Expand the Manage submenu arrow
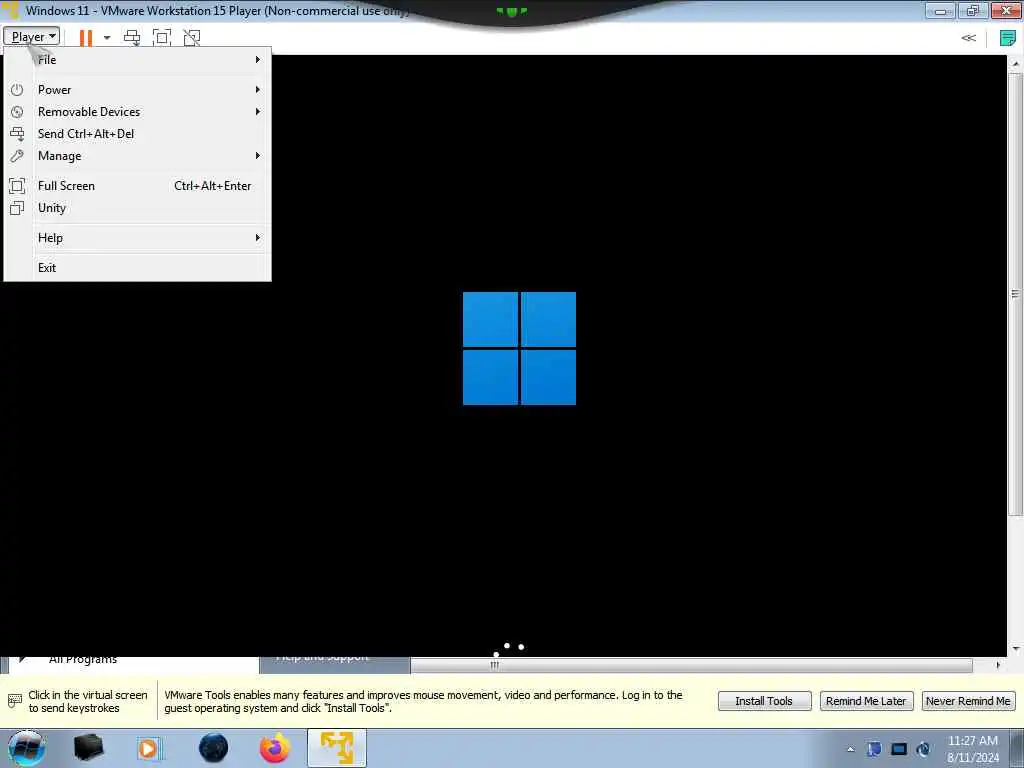1024x768 pixels. (258, 155)
